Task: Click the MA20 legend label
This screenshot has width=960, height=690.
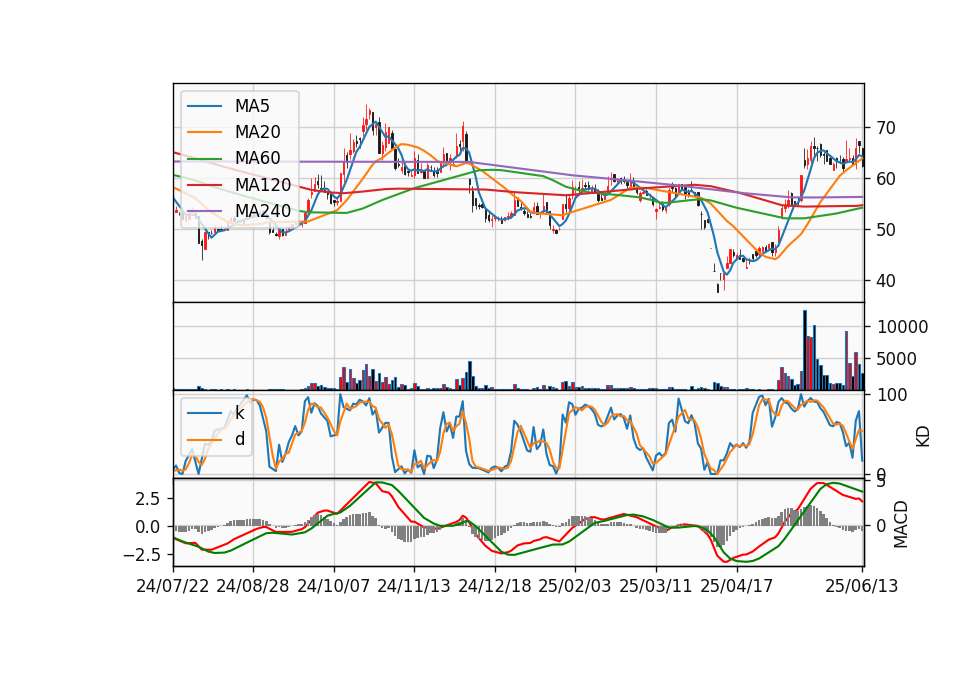Action: pyautogui.click(x=258, y=132)
